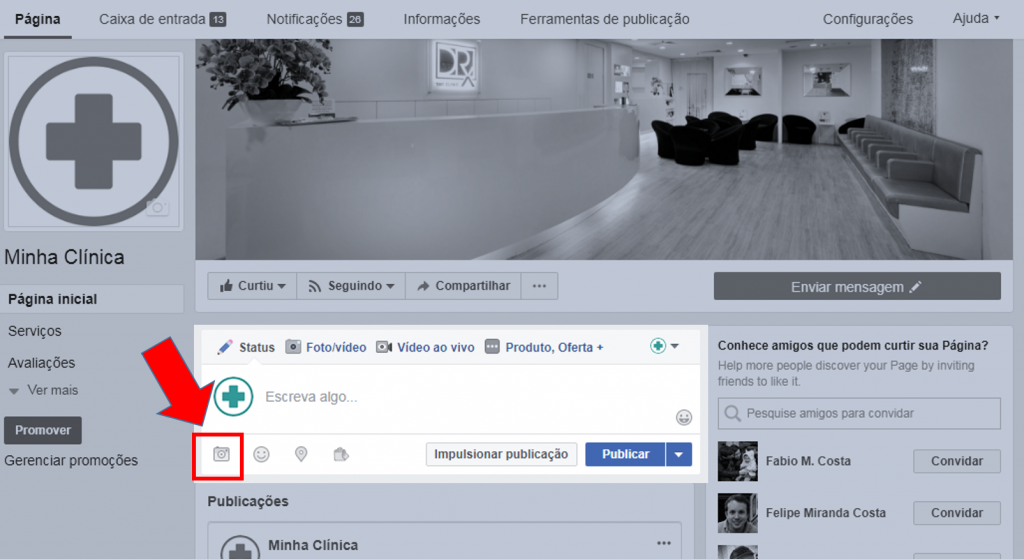1024x559 pixels.
Task: Click Impulsionar publicação button
Action: pyautogui.click(x=501, y=454)
